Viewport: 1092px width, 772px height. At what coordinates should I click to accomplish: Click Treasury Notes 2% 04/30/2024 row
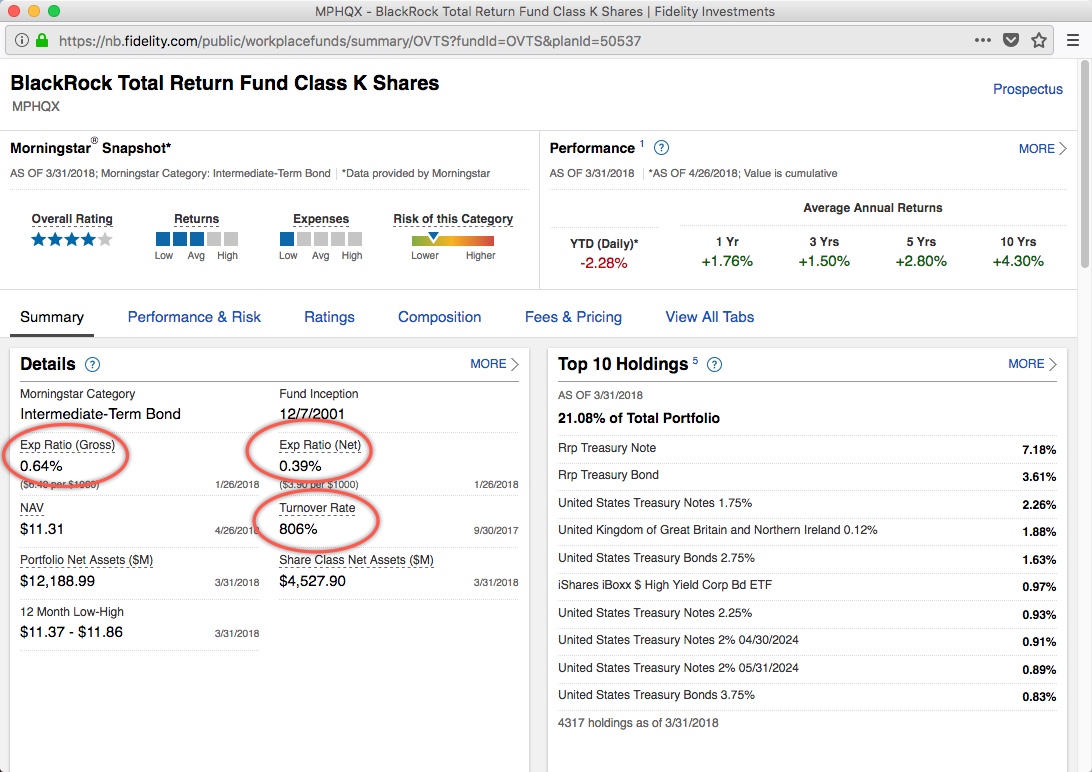(x=806, y=641)
